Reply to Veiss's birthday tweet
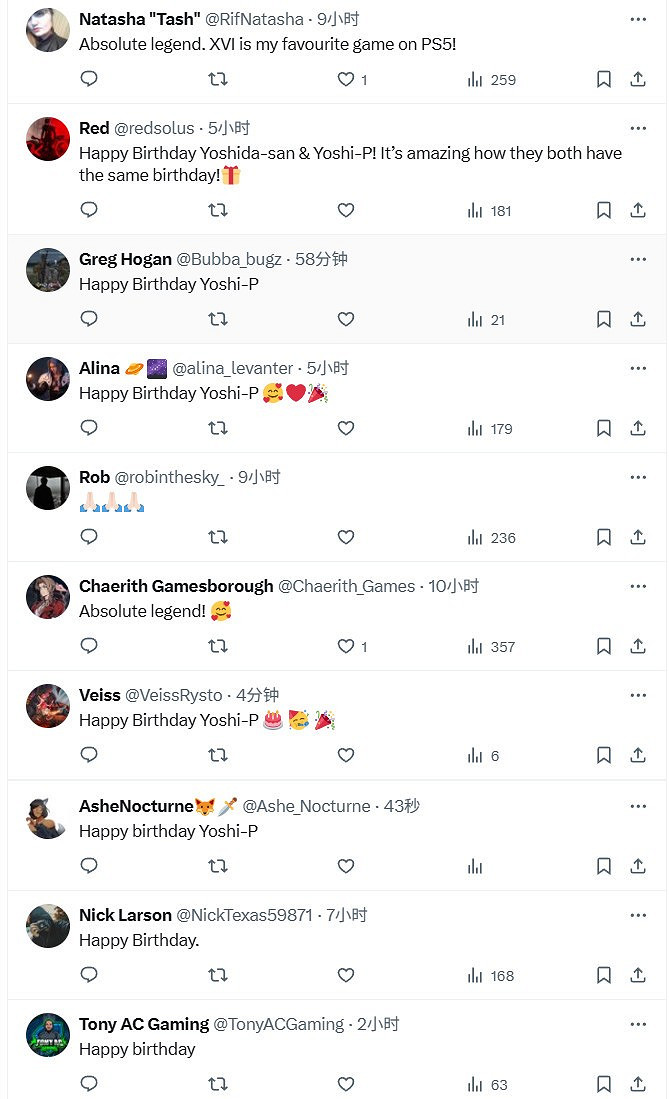 [x=88, y=756]
